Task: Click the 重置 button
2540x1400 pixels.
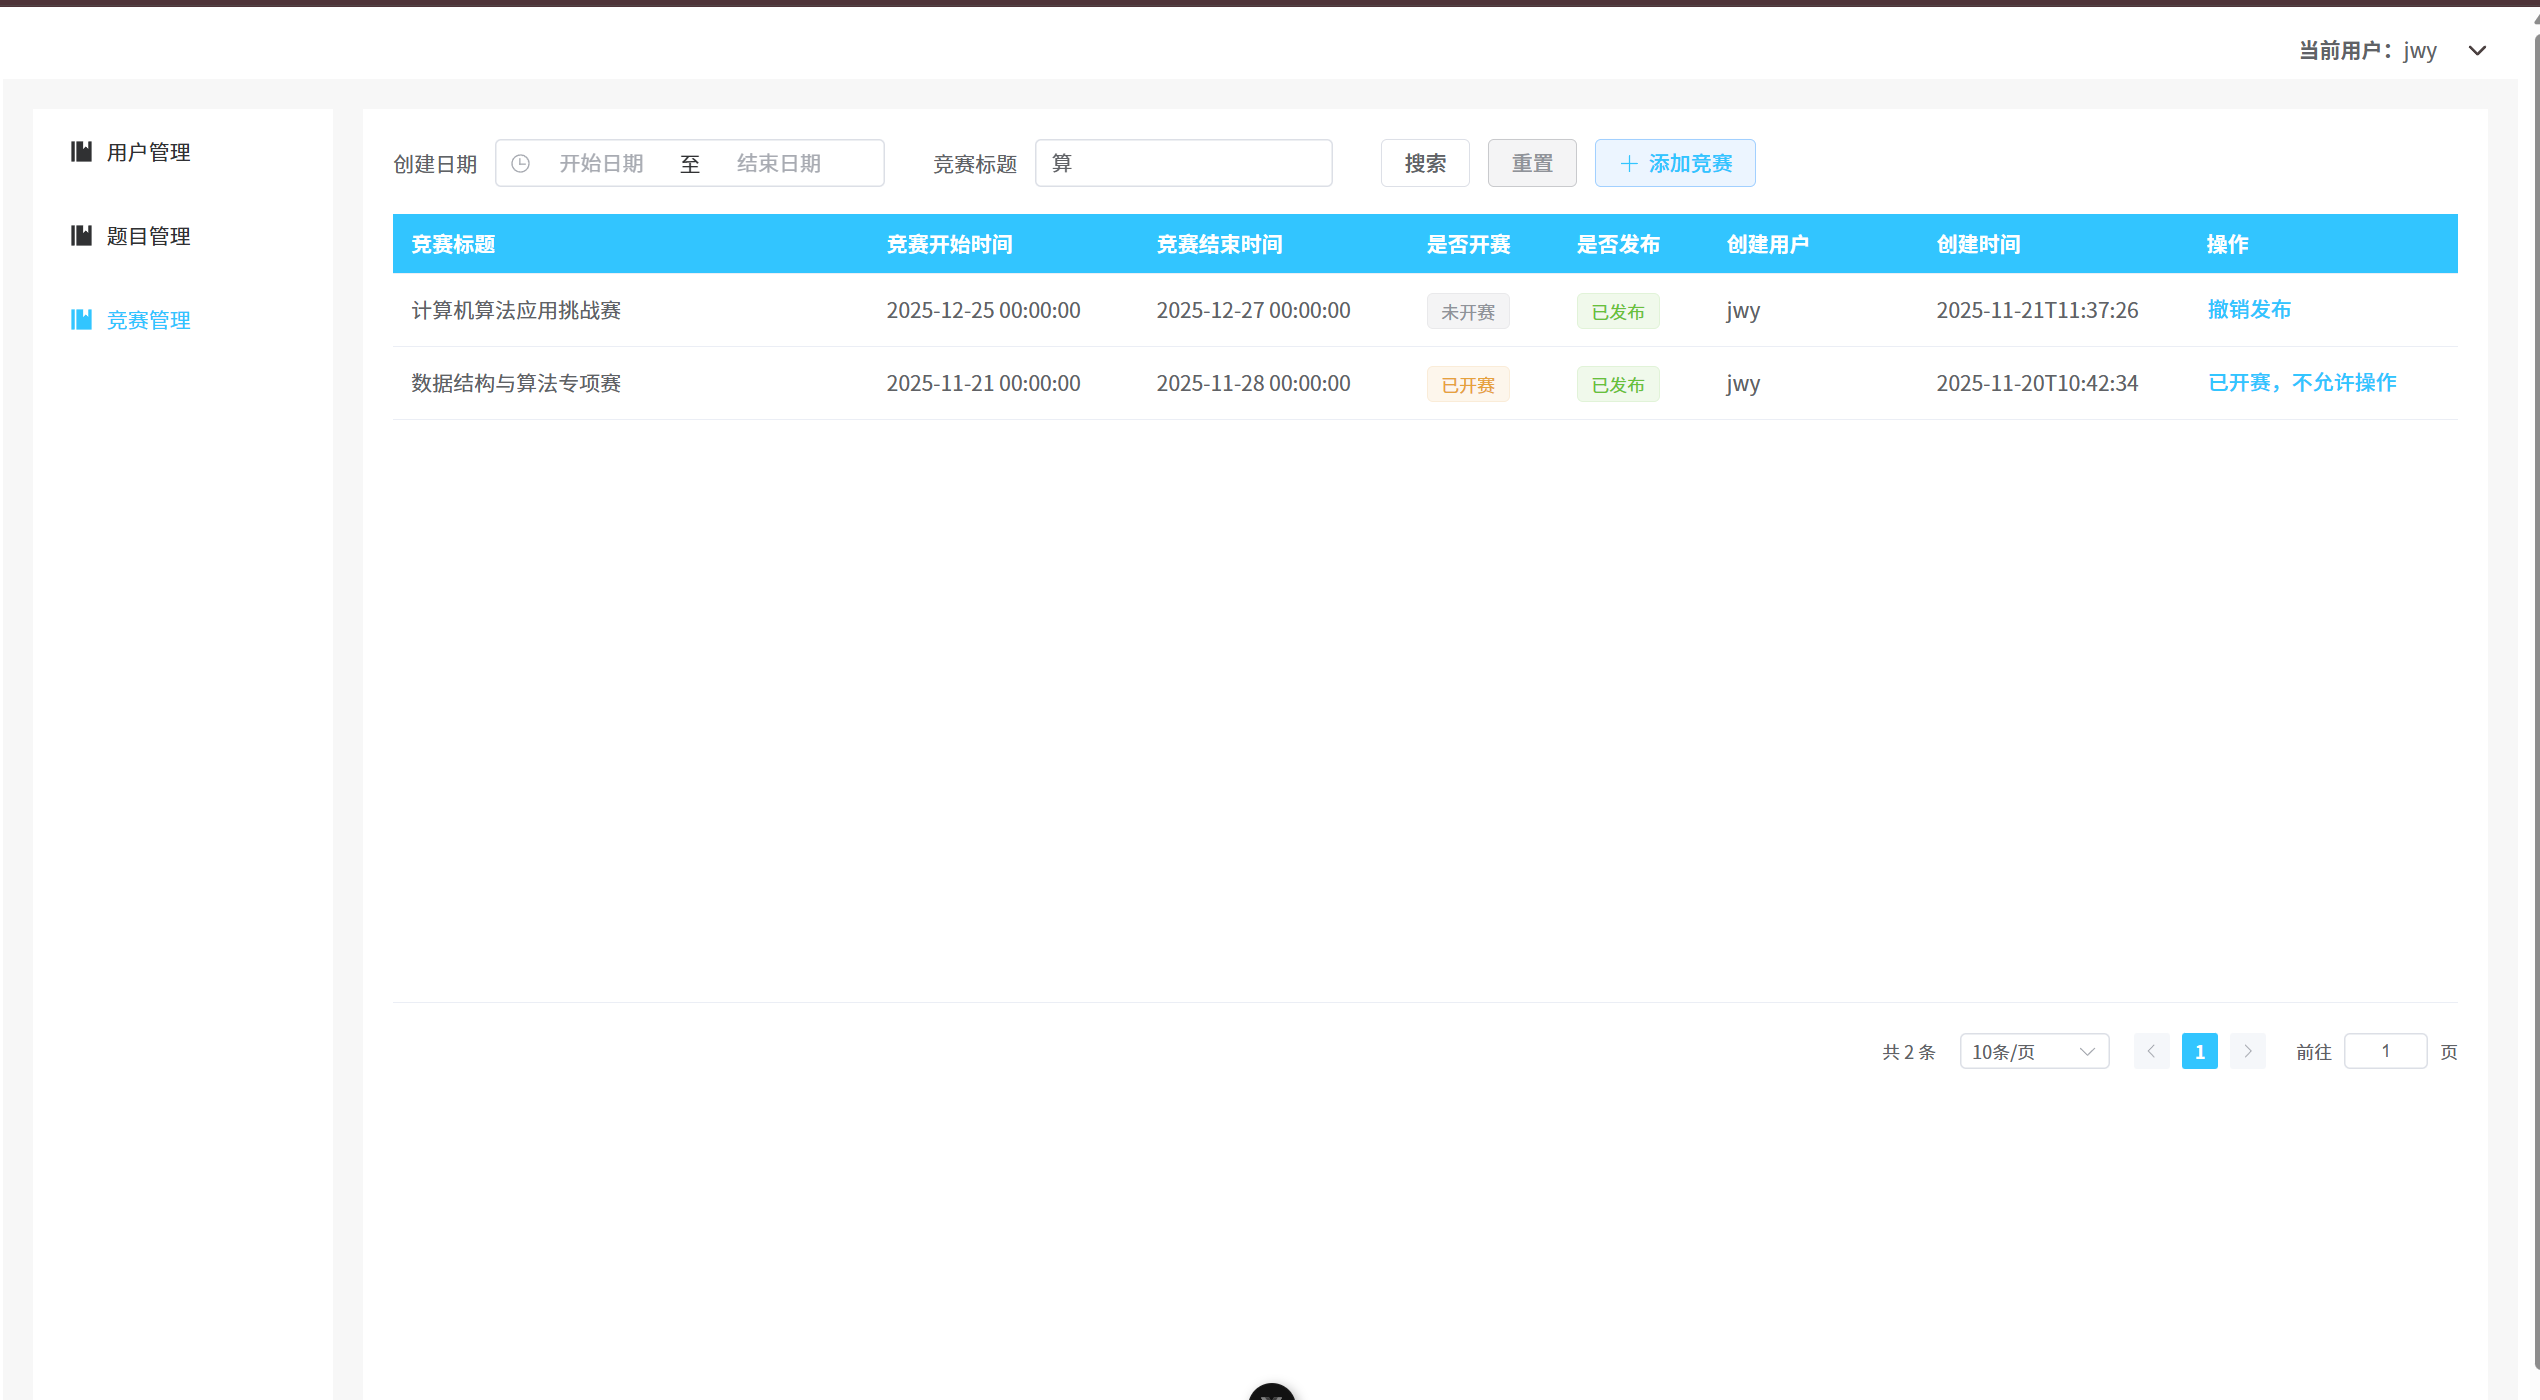Action: 1531,164
